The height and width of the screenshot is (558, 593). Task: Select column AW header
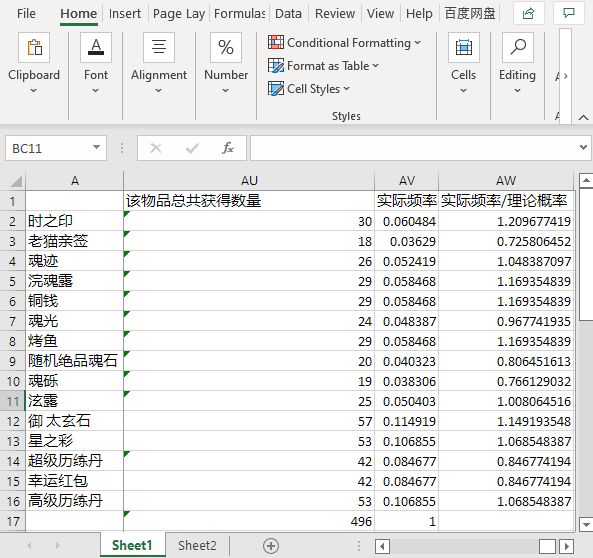click(506, 181)
